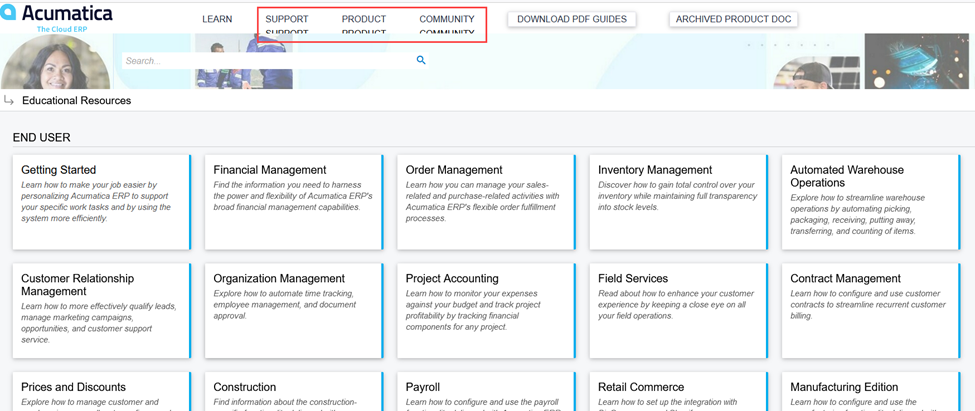This screenshot has height=411, width=975.
Task: Open the Construction card
Action: tap(294, 392)
